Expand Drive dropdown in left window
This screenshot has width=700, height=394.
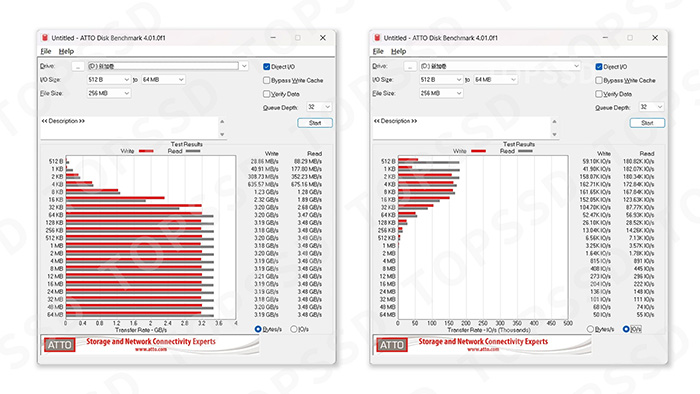coord(244,66)
